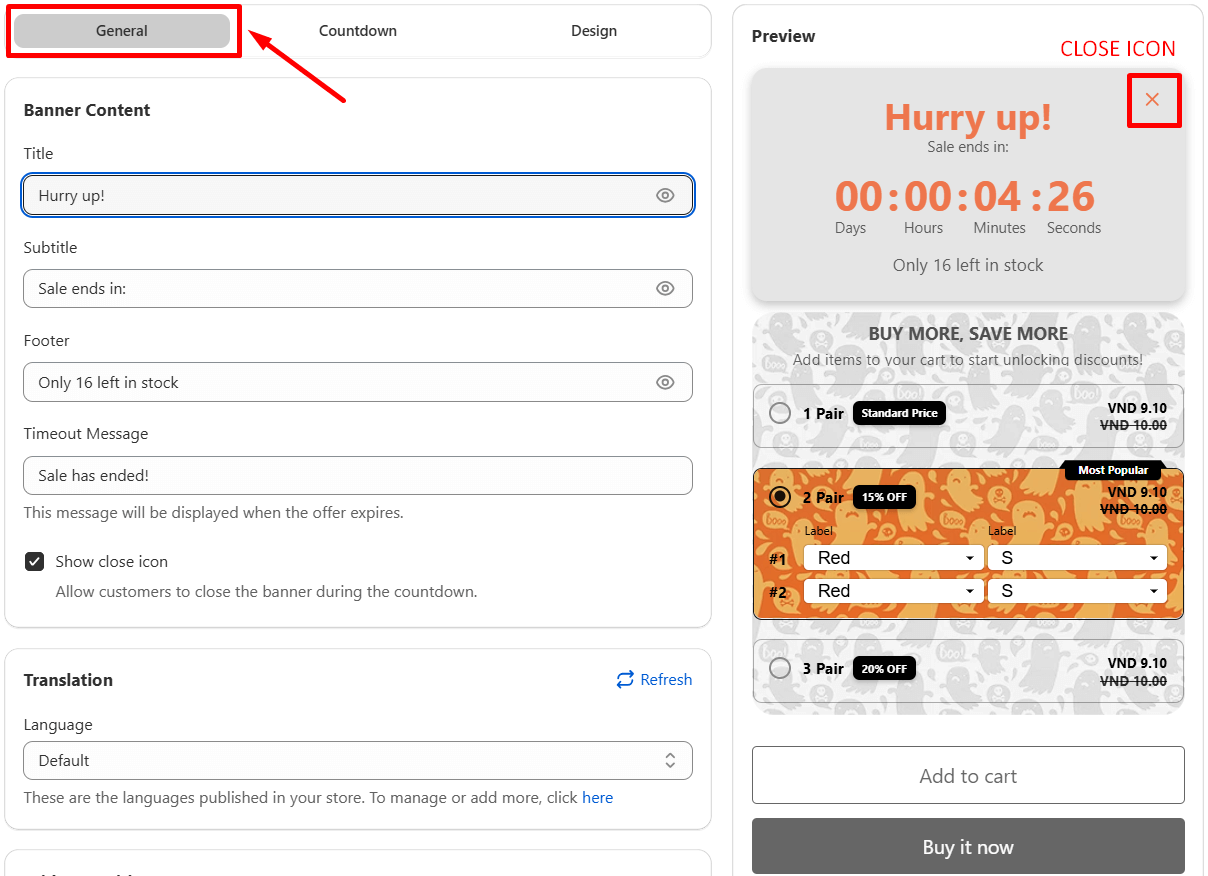Close the countdown banner using the X icon
The height and width of the screenshot is (876, 1208).
1154,100
